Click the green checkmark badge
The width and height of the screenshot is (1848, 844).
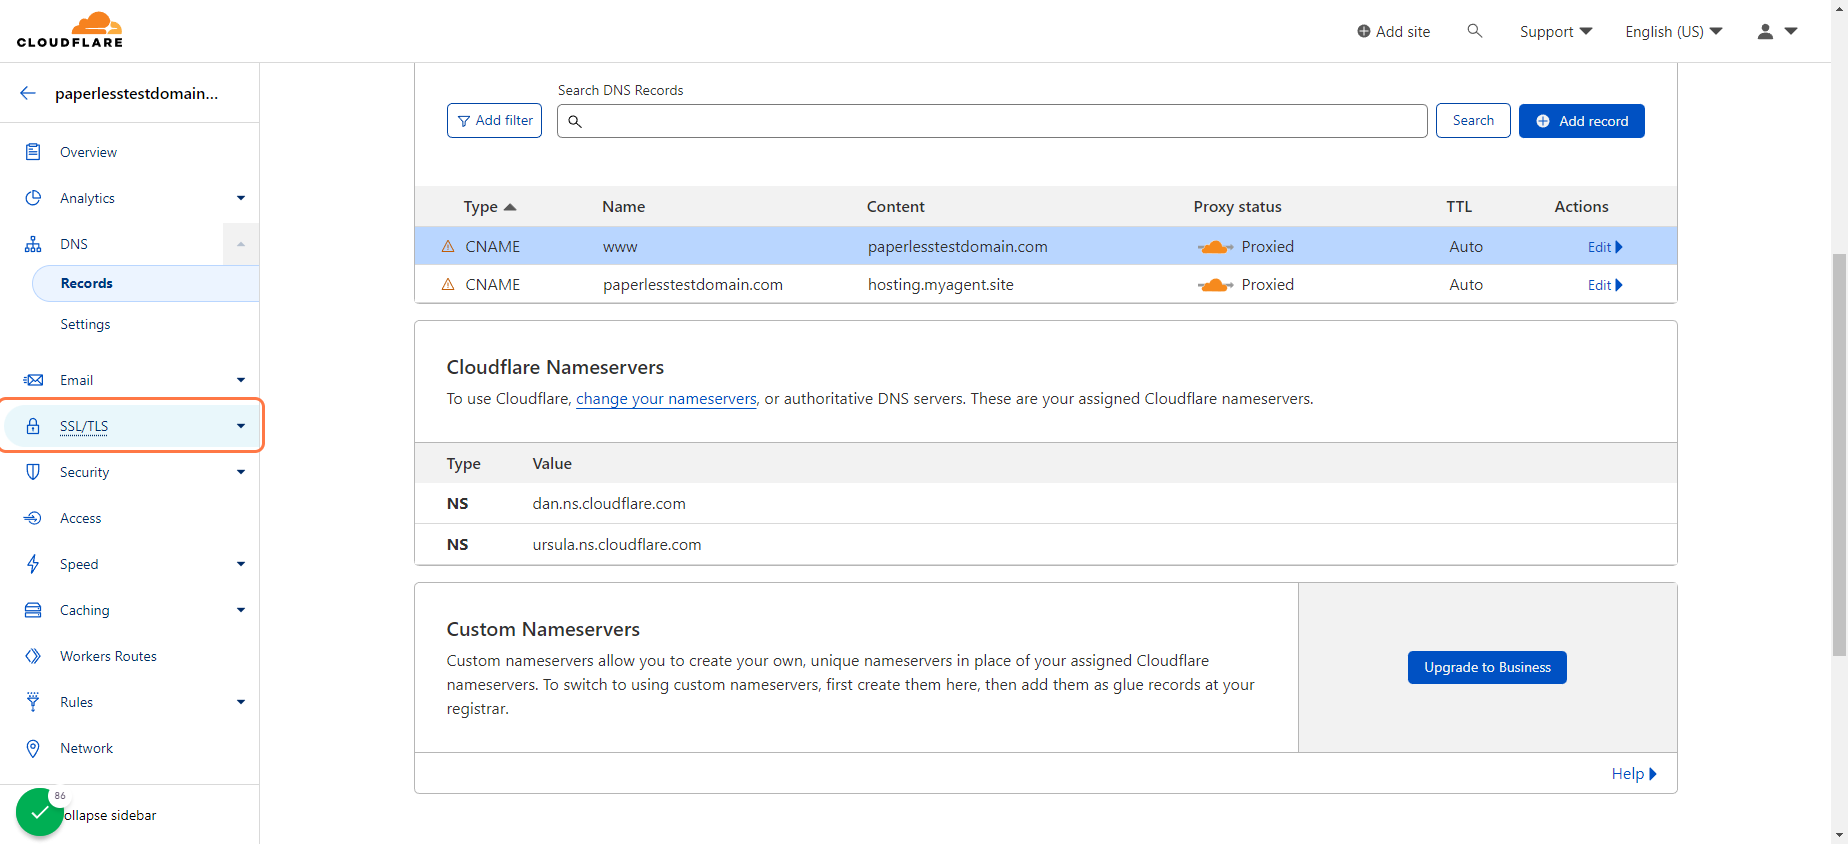[x=40, y=812]
